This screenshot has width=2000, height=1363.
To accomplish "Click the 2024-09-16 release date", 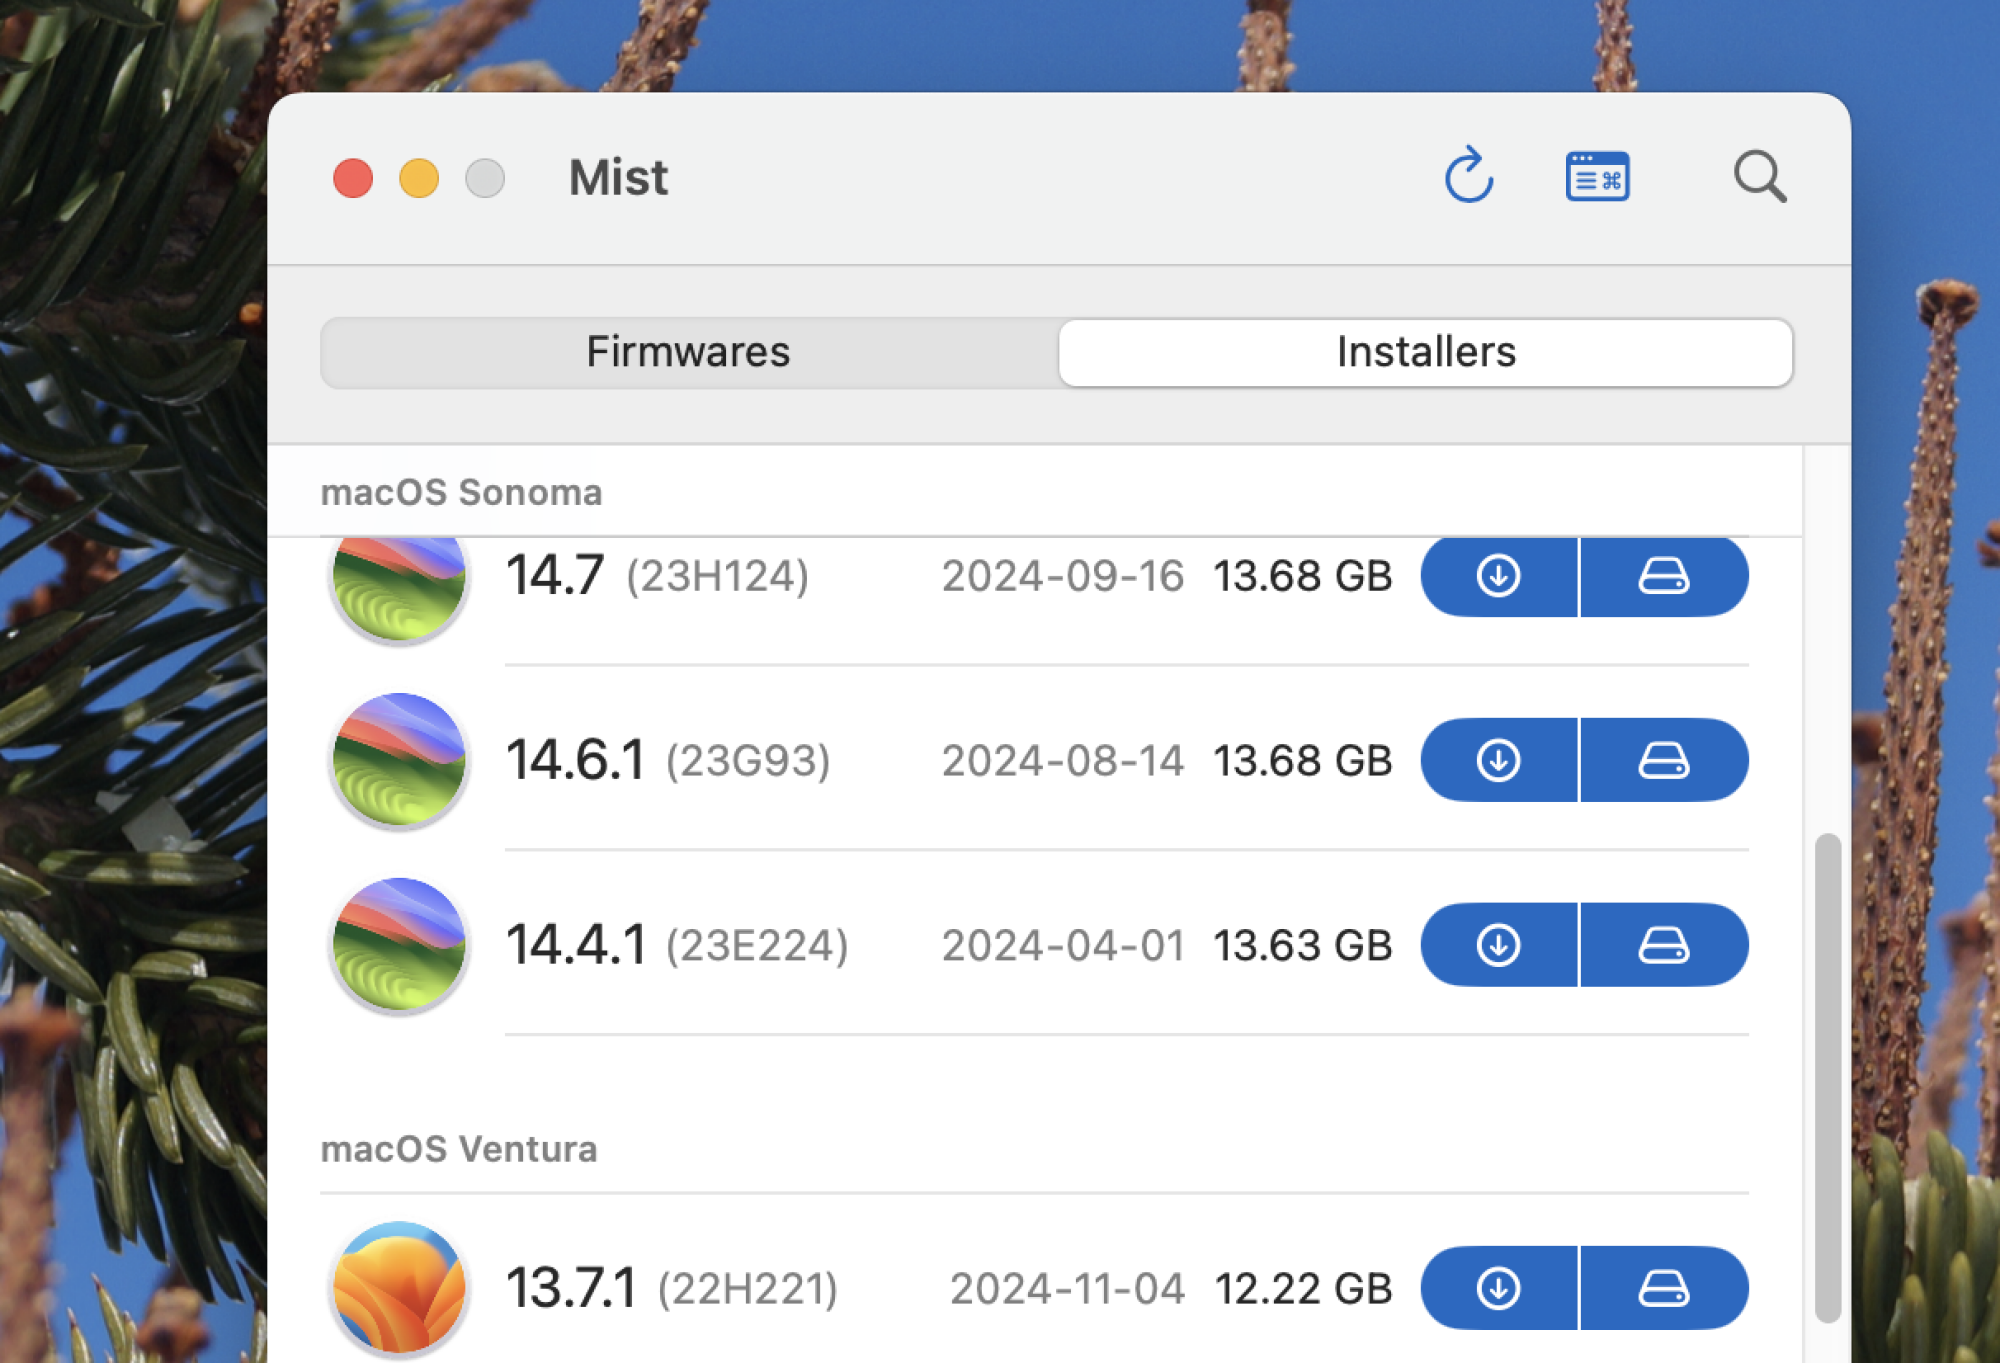I will pos(1063,577).
